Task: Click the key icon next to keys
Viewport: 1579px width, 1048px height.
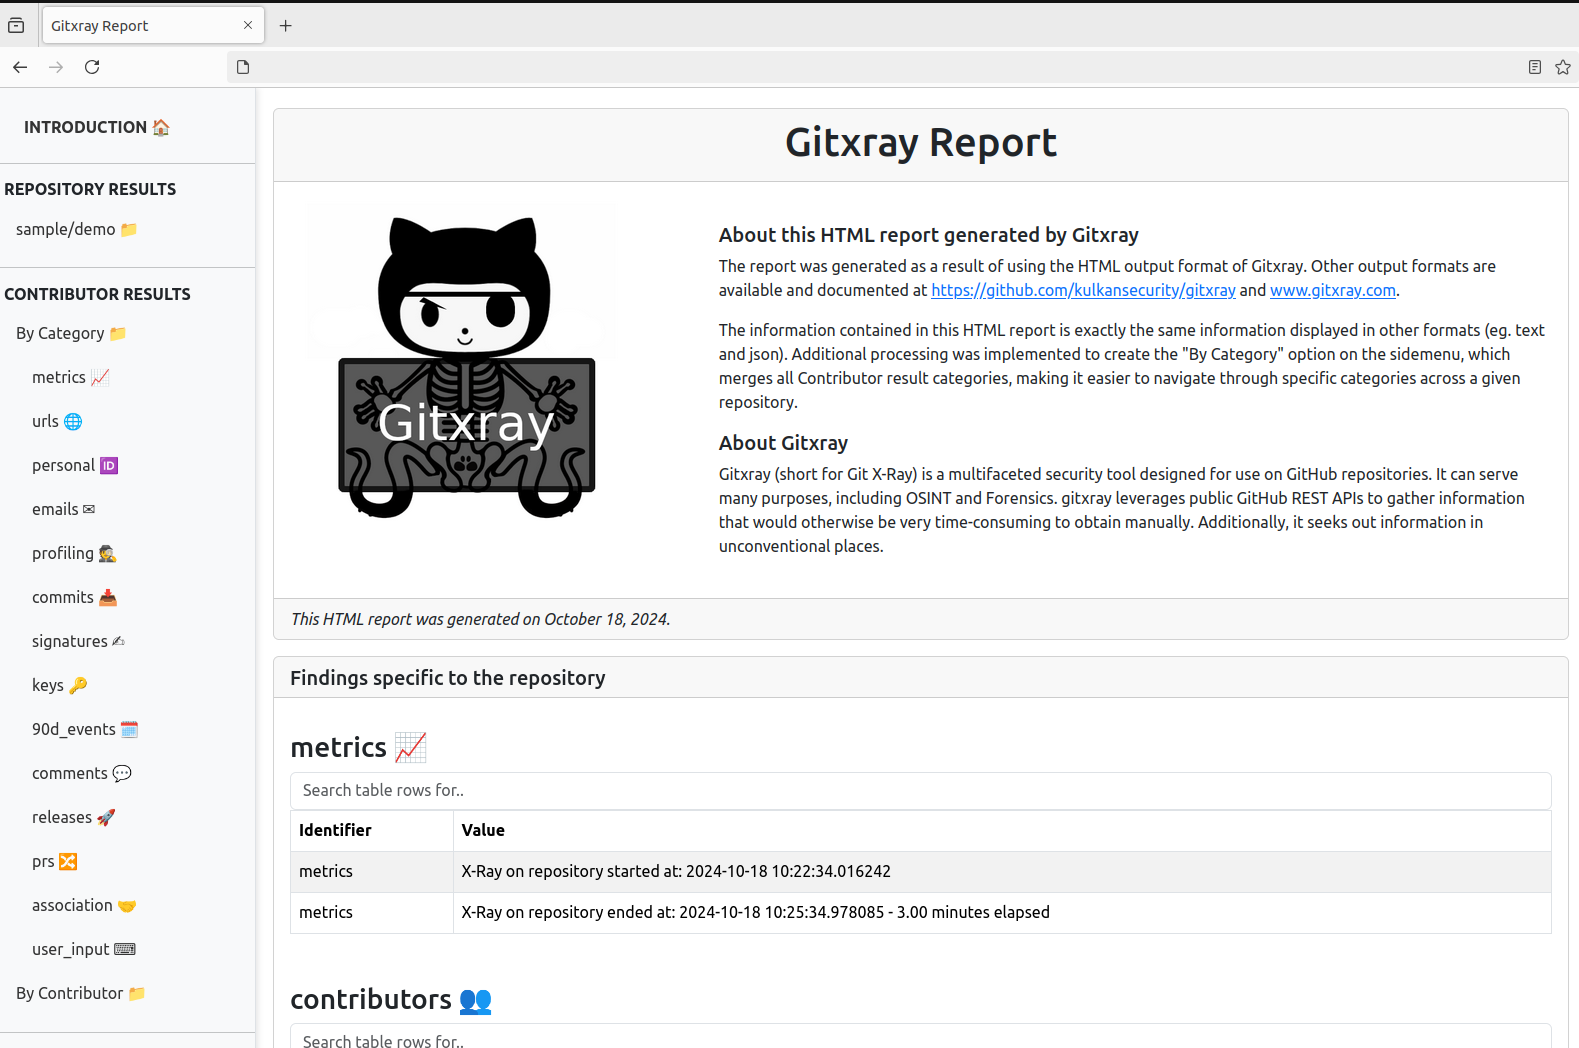Action: click(x=78, y=685)
